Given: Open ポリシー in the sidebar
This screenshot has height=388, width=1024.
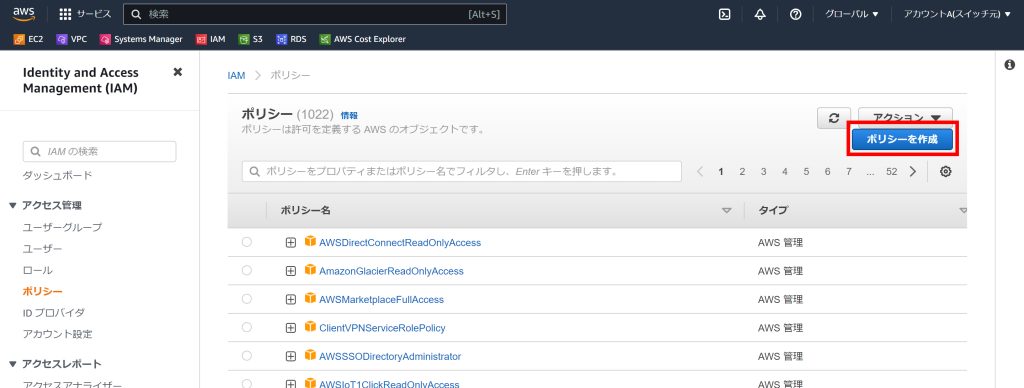Looking at the screenshot, I should click(42, 291).
